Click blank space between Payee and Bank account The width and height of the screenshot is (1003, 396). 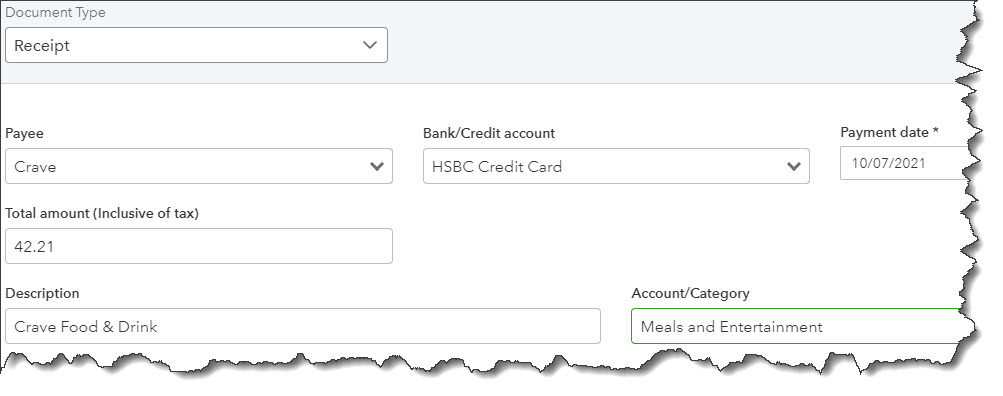pyautogui.click(x=407, y=166)
